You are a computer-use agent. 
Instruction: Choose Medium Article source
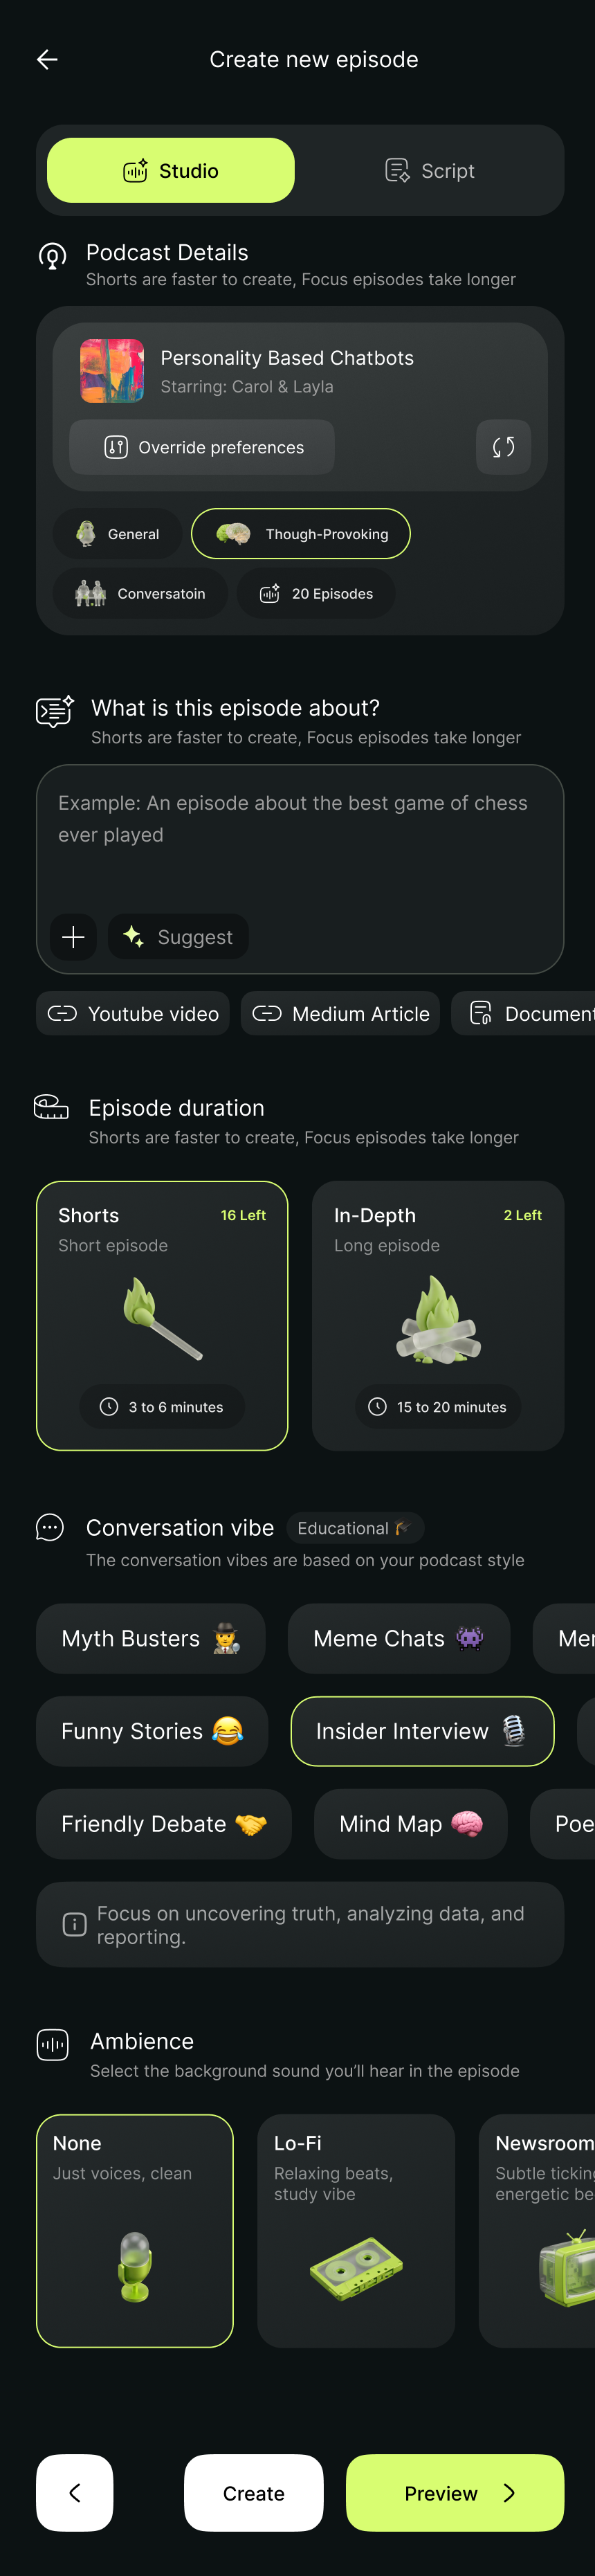click(340, 1013)
